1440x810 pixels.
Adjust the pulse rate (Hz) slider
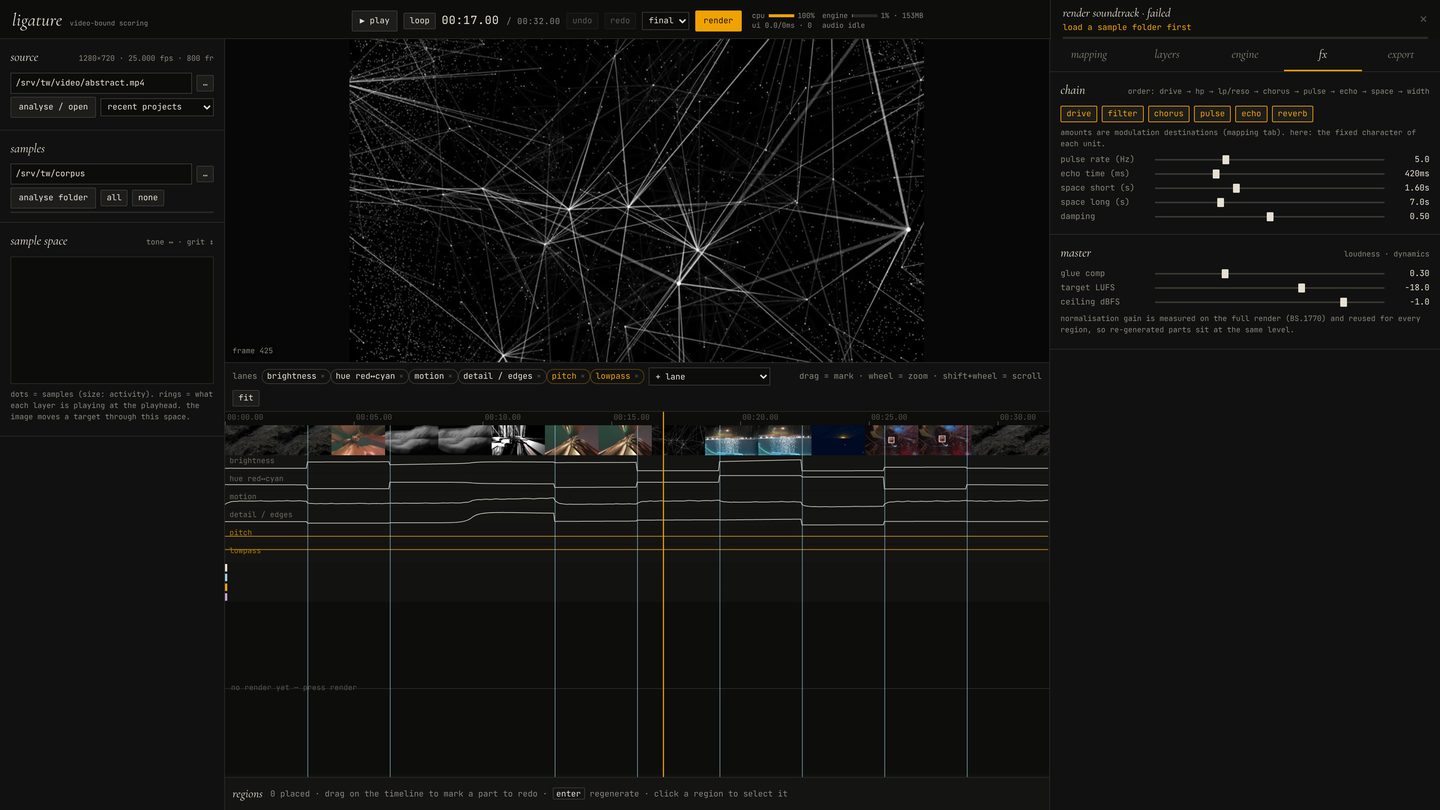(x=1270, y=160)
